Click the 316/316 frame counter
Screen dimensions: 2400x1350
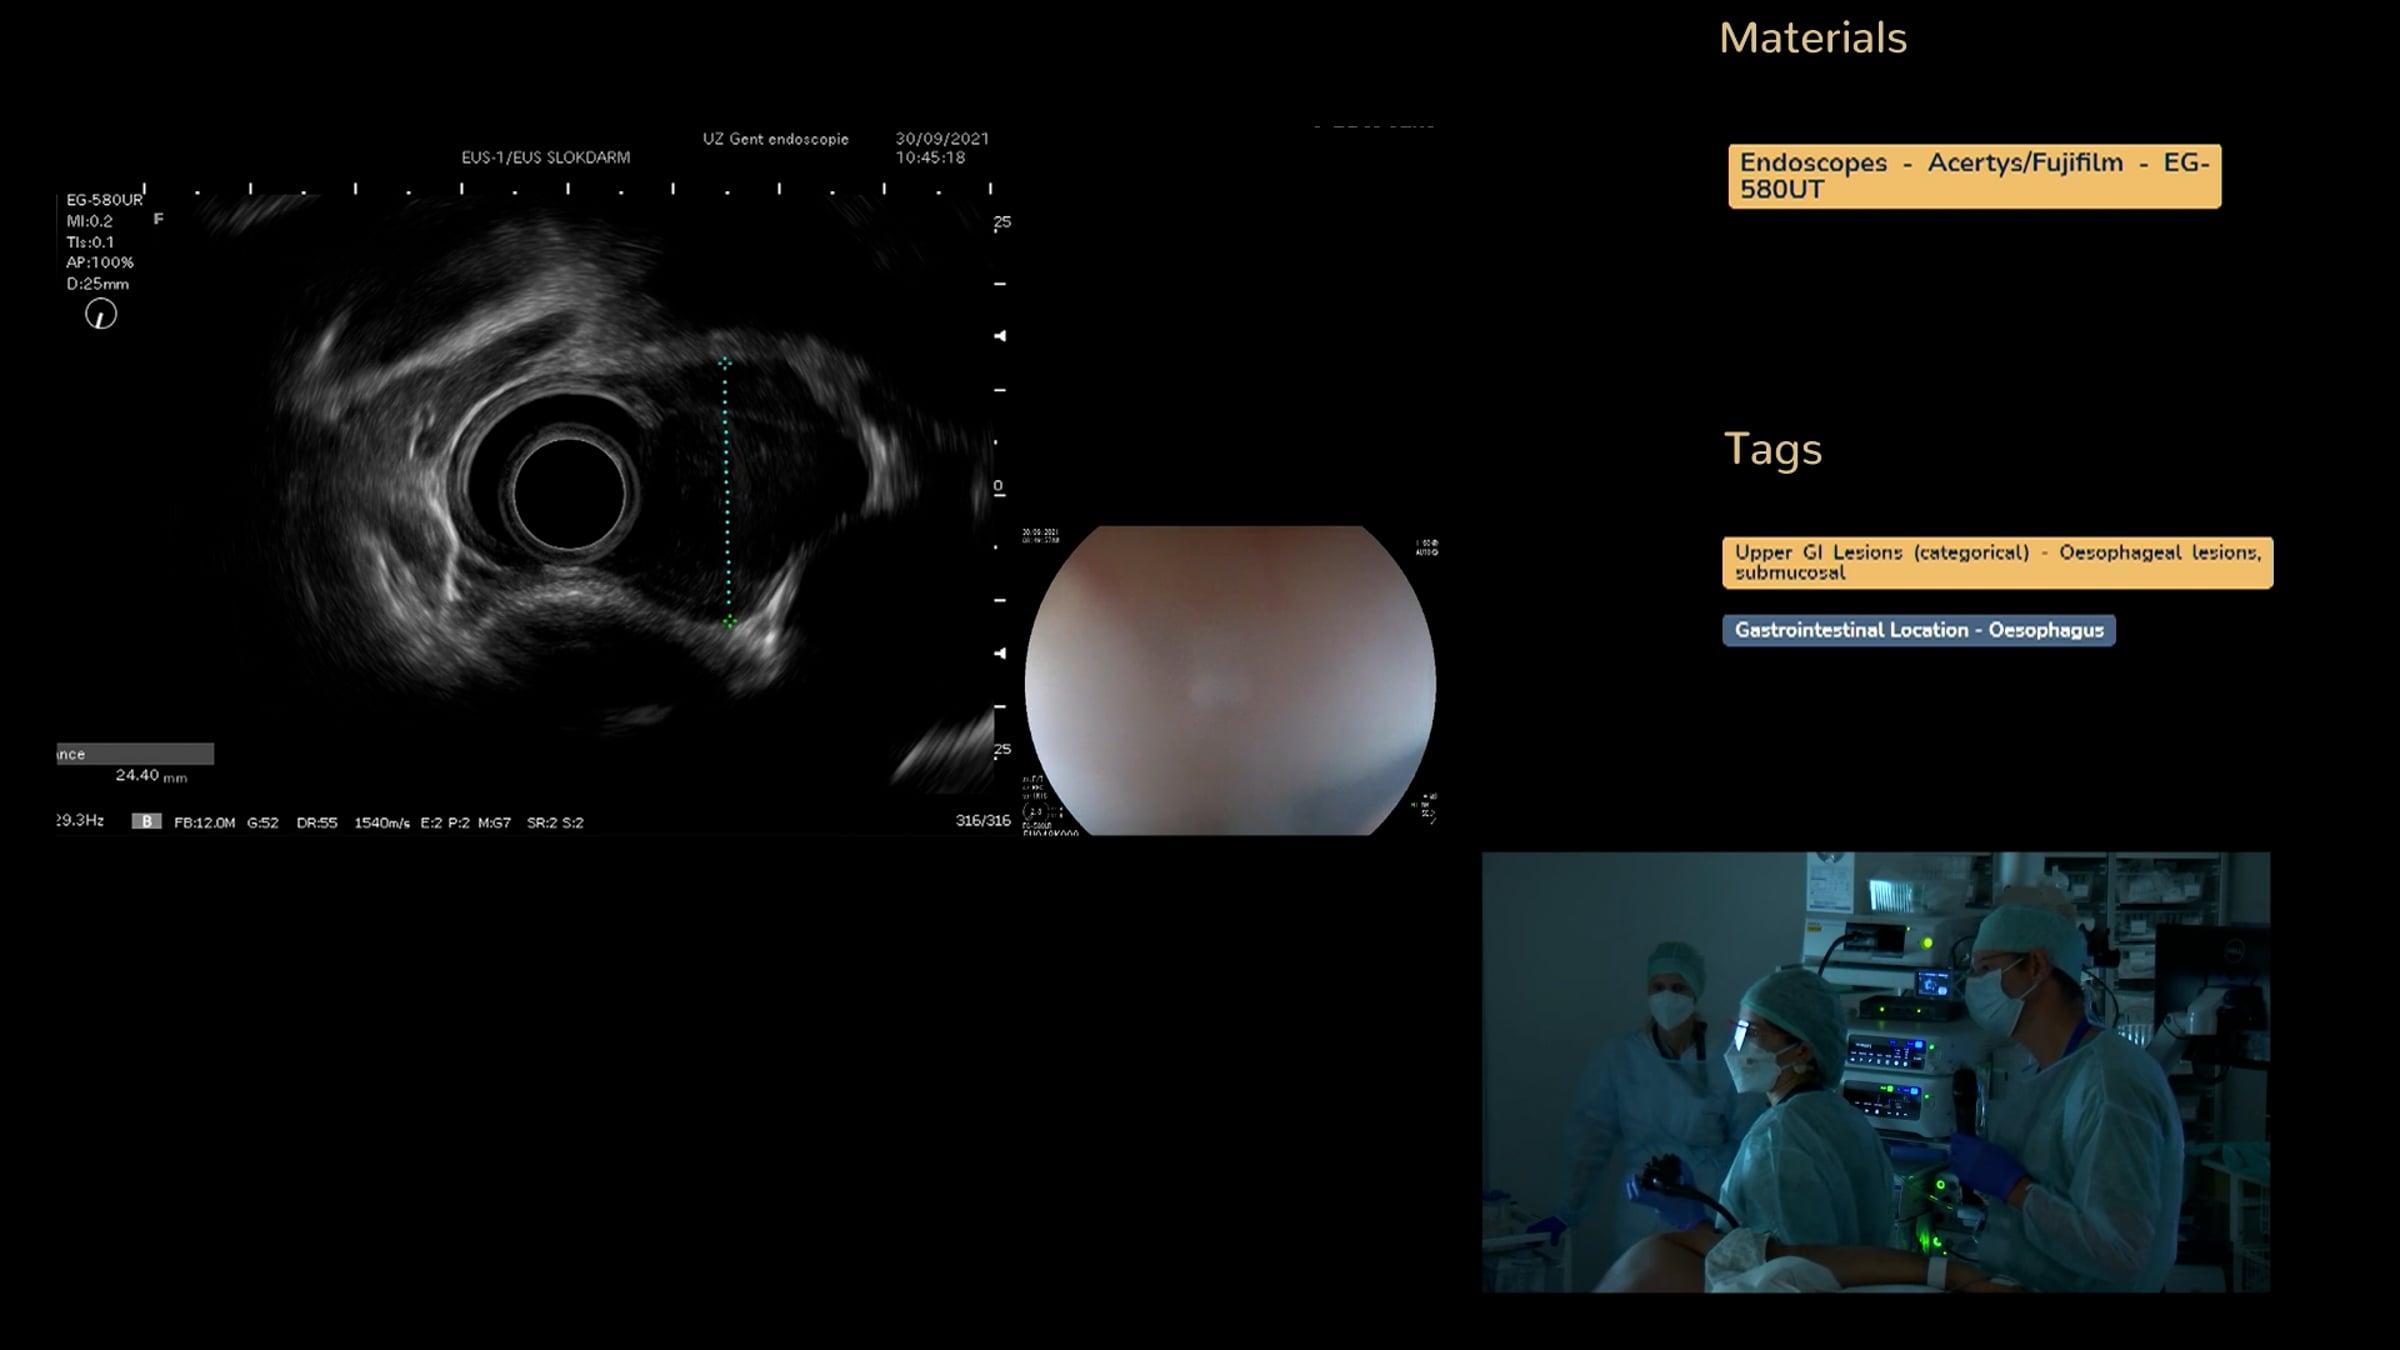pyautogui.click(x=982, y=821)
